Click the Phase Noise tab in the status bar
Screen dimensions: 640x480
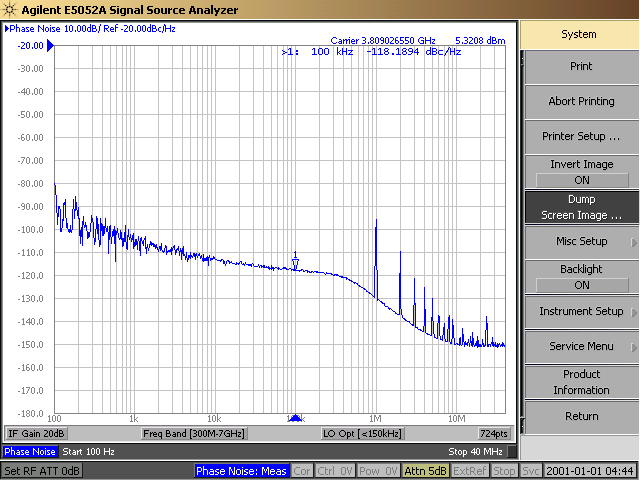tap(30, 451)
